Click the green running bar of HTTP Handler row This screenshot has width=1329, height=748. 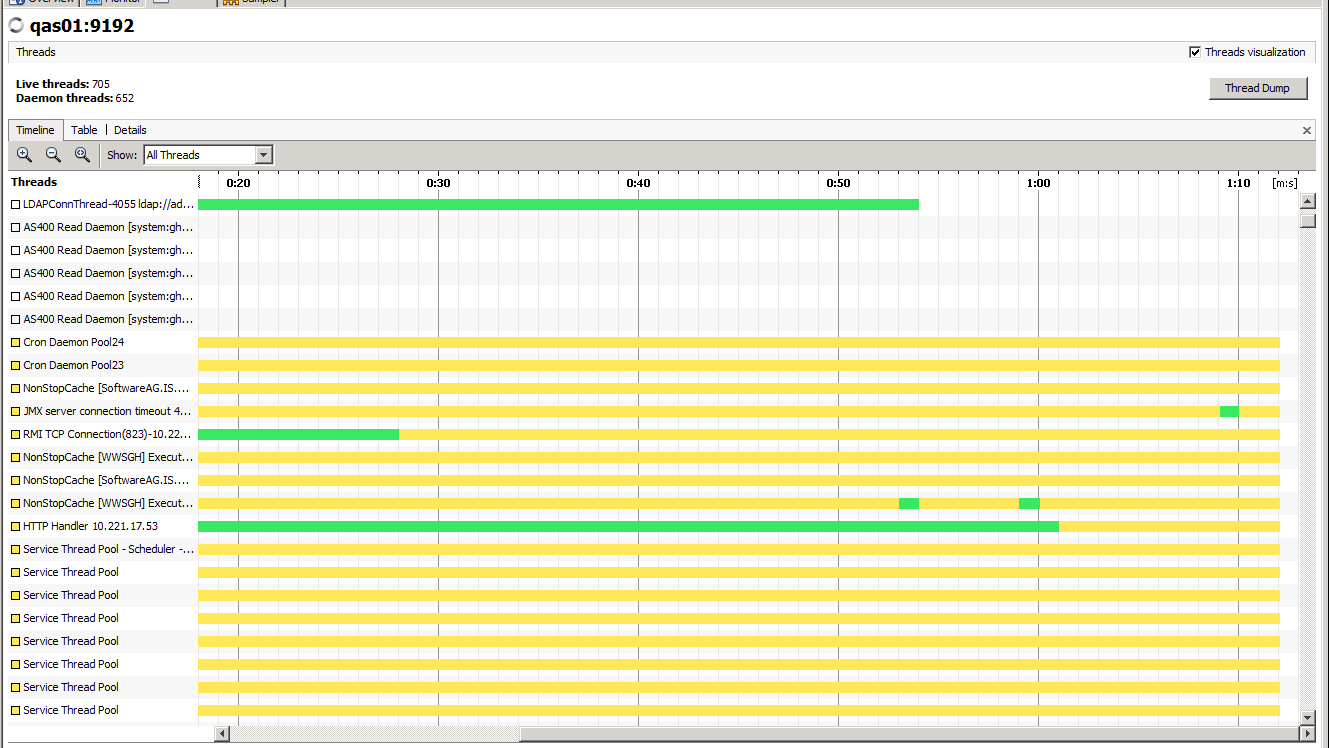click(628, 526)
